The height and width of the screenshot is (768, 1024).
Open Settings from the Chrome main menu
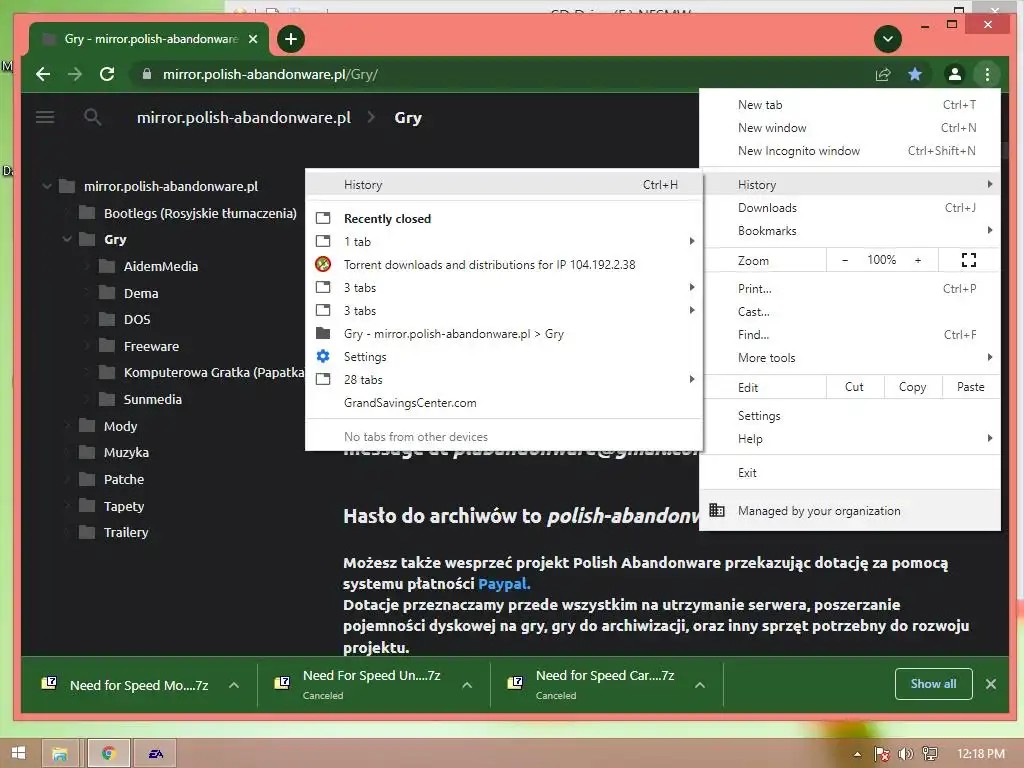[x=850, y=416]
